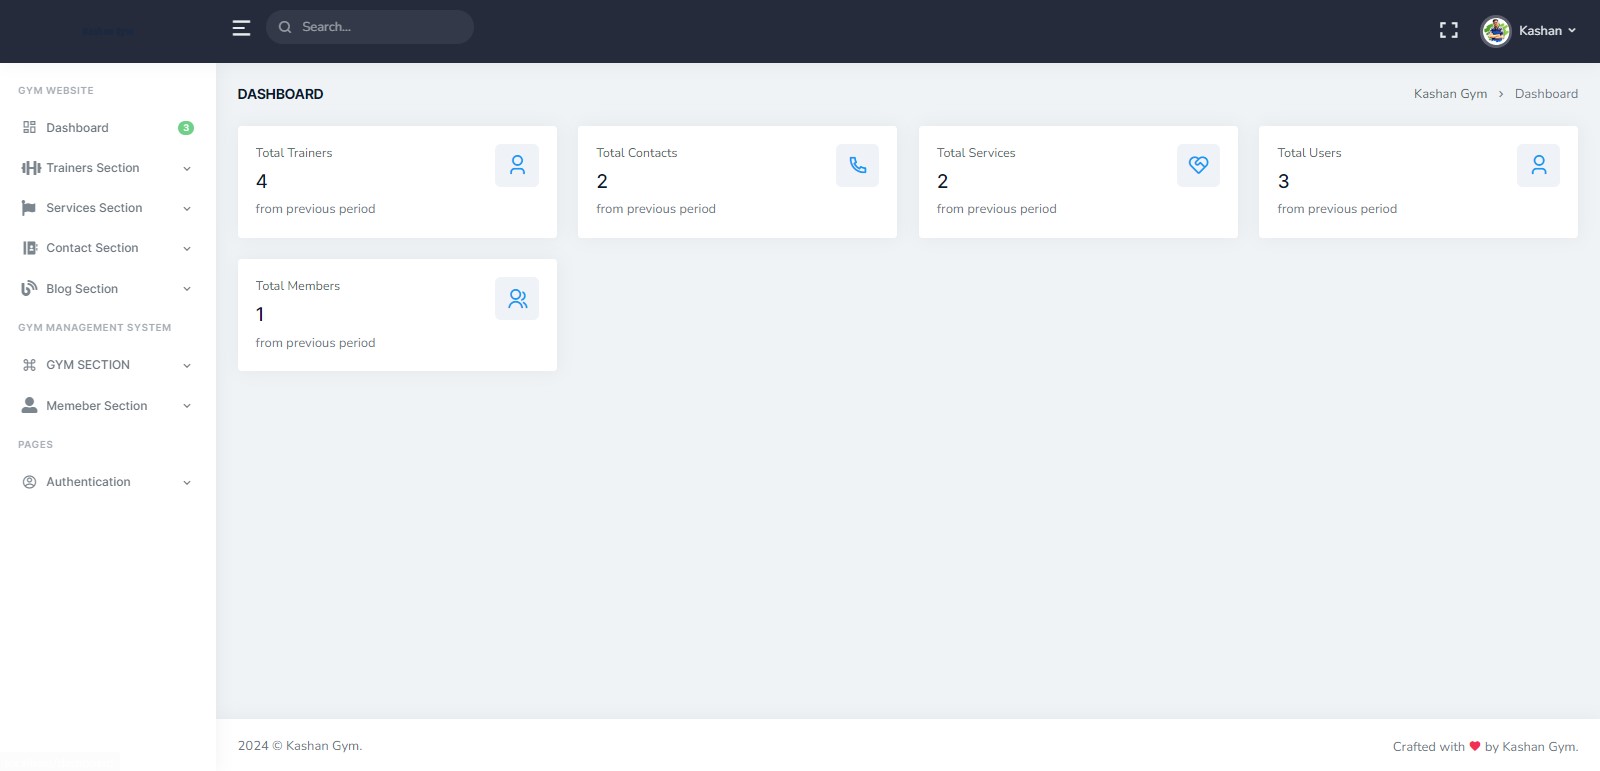This screenshot has width=1600, height=771.
Task: Click the Total Trainers person icon
Action: [517, 165]
